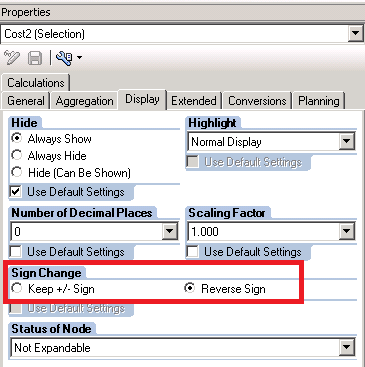Open the Extended tab

point(194,101)
